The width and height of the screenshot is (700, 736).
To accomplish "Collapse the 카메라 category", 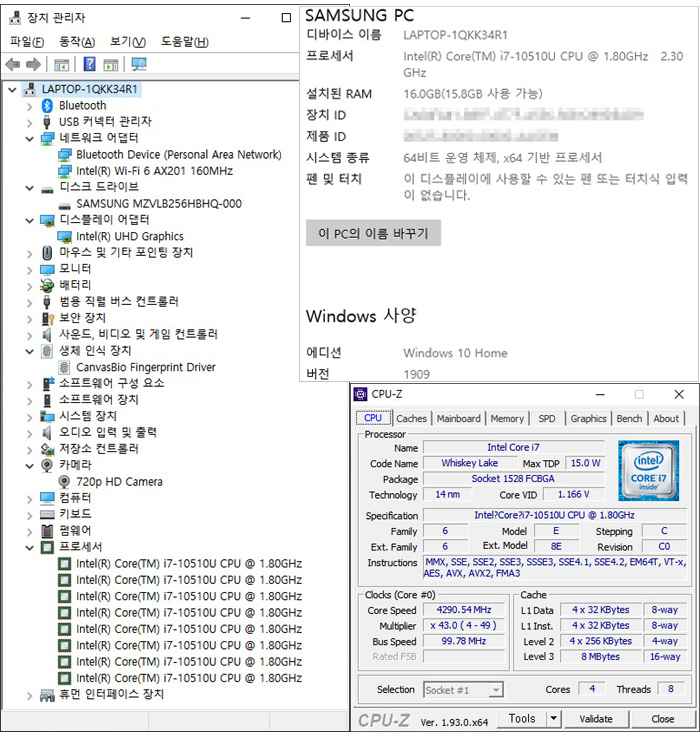I will click(x=30, y=466).
